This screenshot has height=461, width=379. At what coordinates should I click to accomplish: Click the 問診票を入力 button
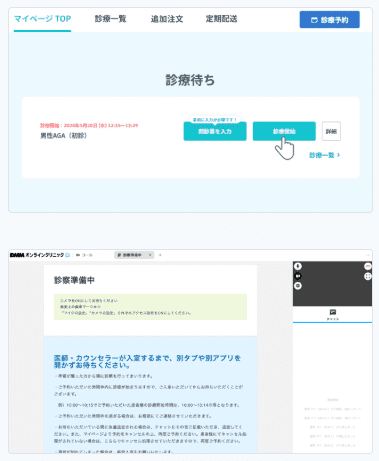pos(215,131)
